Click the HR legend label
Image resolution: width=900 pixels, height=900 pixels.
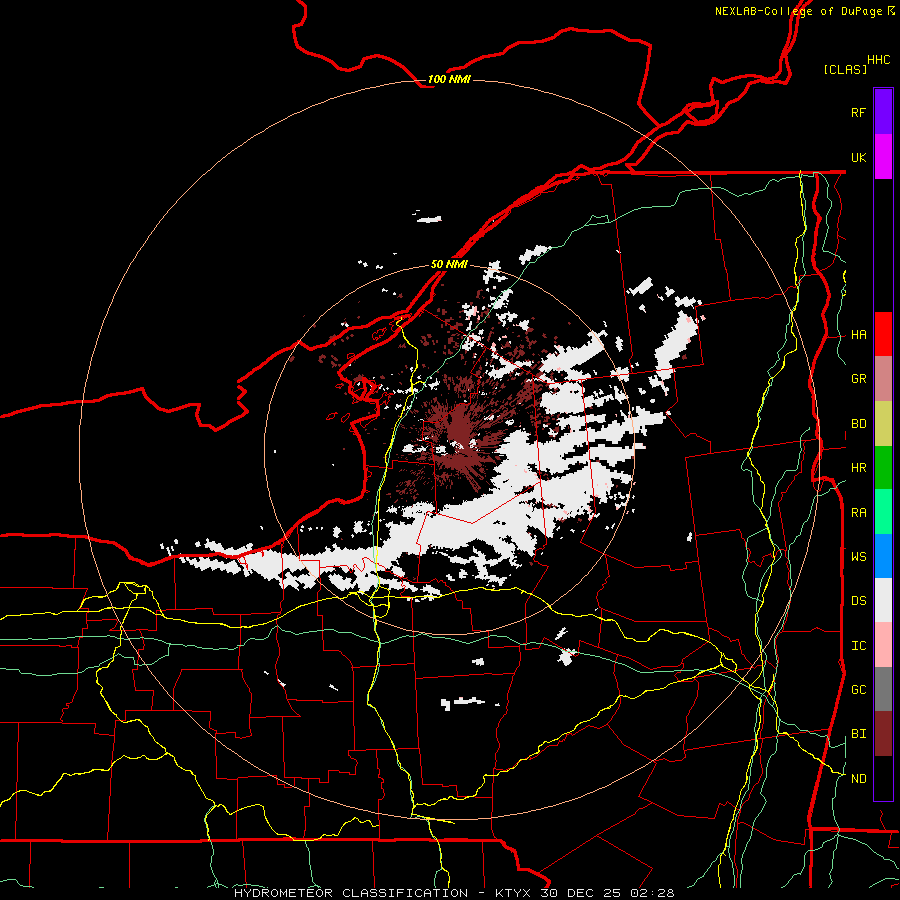[858, 468]
